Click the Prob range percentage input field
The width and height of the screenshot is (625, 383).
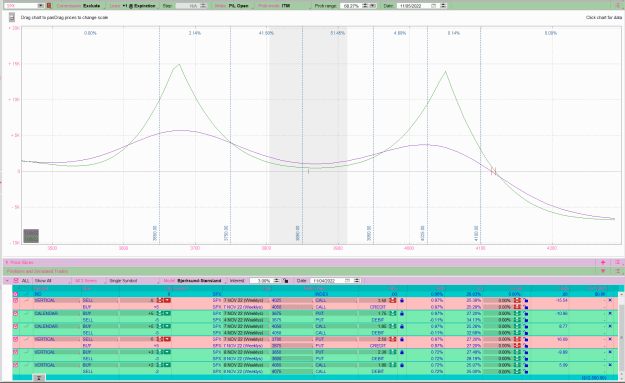[x=351, y=6]
